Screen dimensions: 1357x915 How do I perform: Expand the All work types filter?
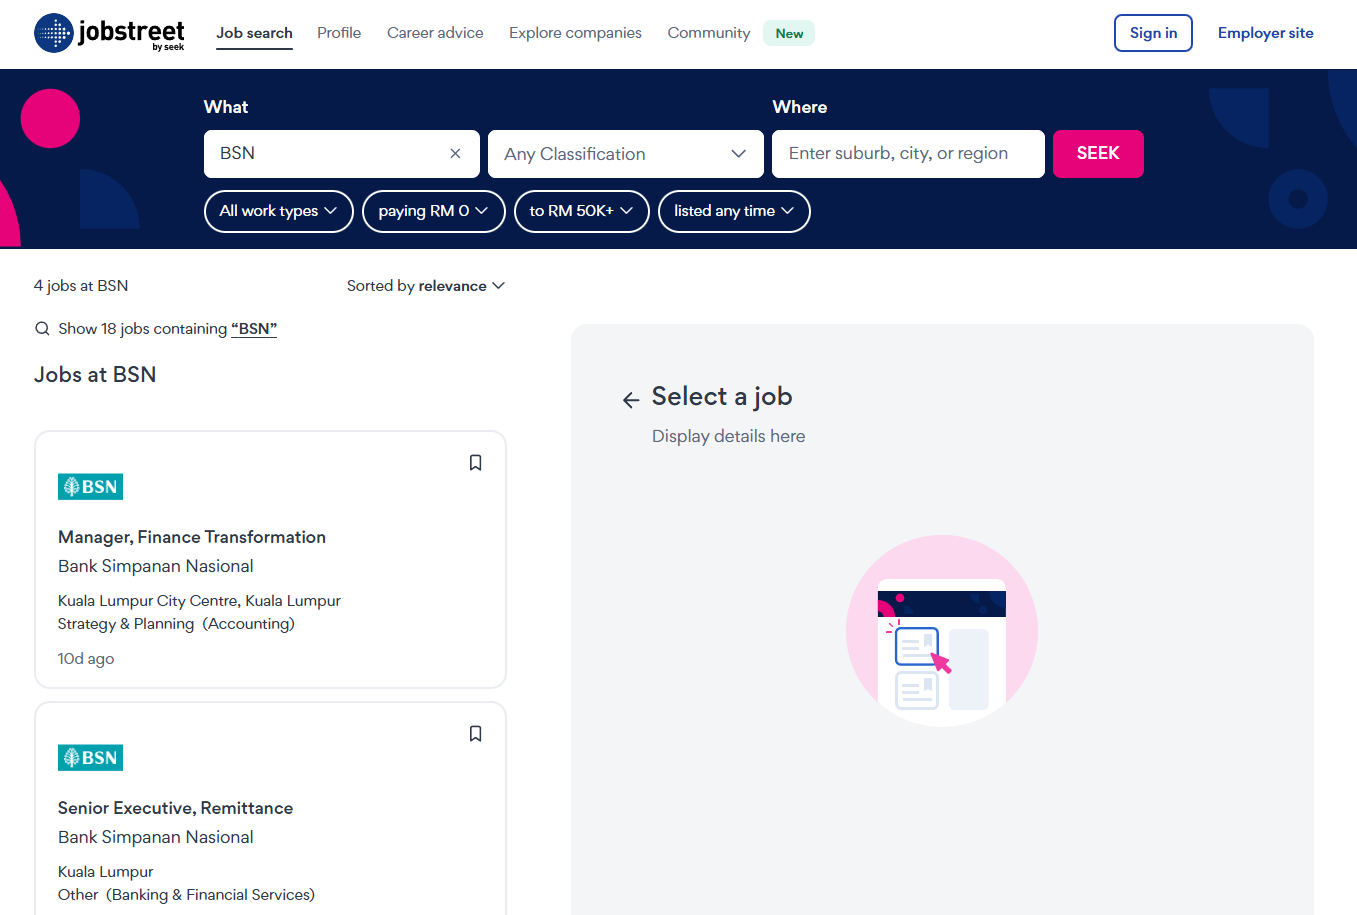(279, 211)
